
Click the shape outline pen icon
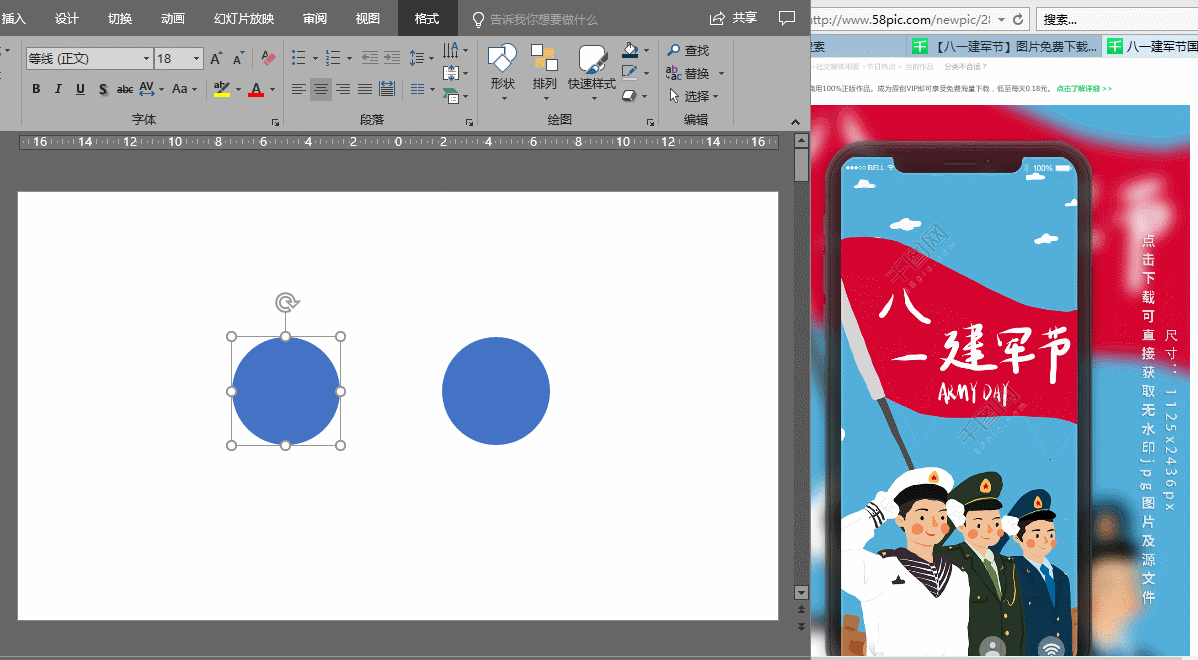point(630,73)
